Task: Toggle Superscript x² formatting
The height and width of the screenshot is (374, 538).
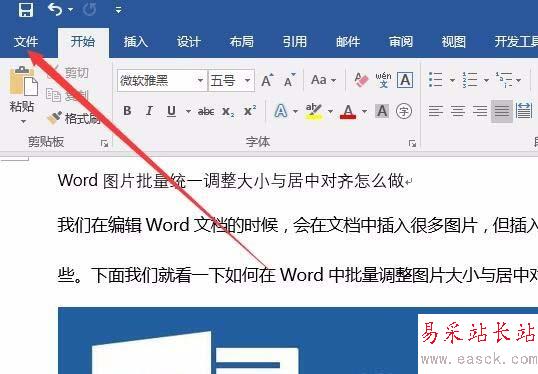Action: pos(250,110)
